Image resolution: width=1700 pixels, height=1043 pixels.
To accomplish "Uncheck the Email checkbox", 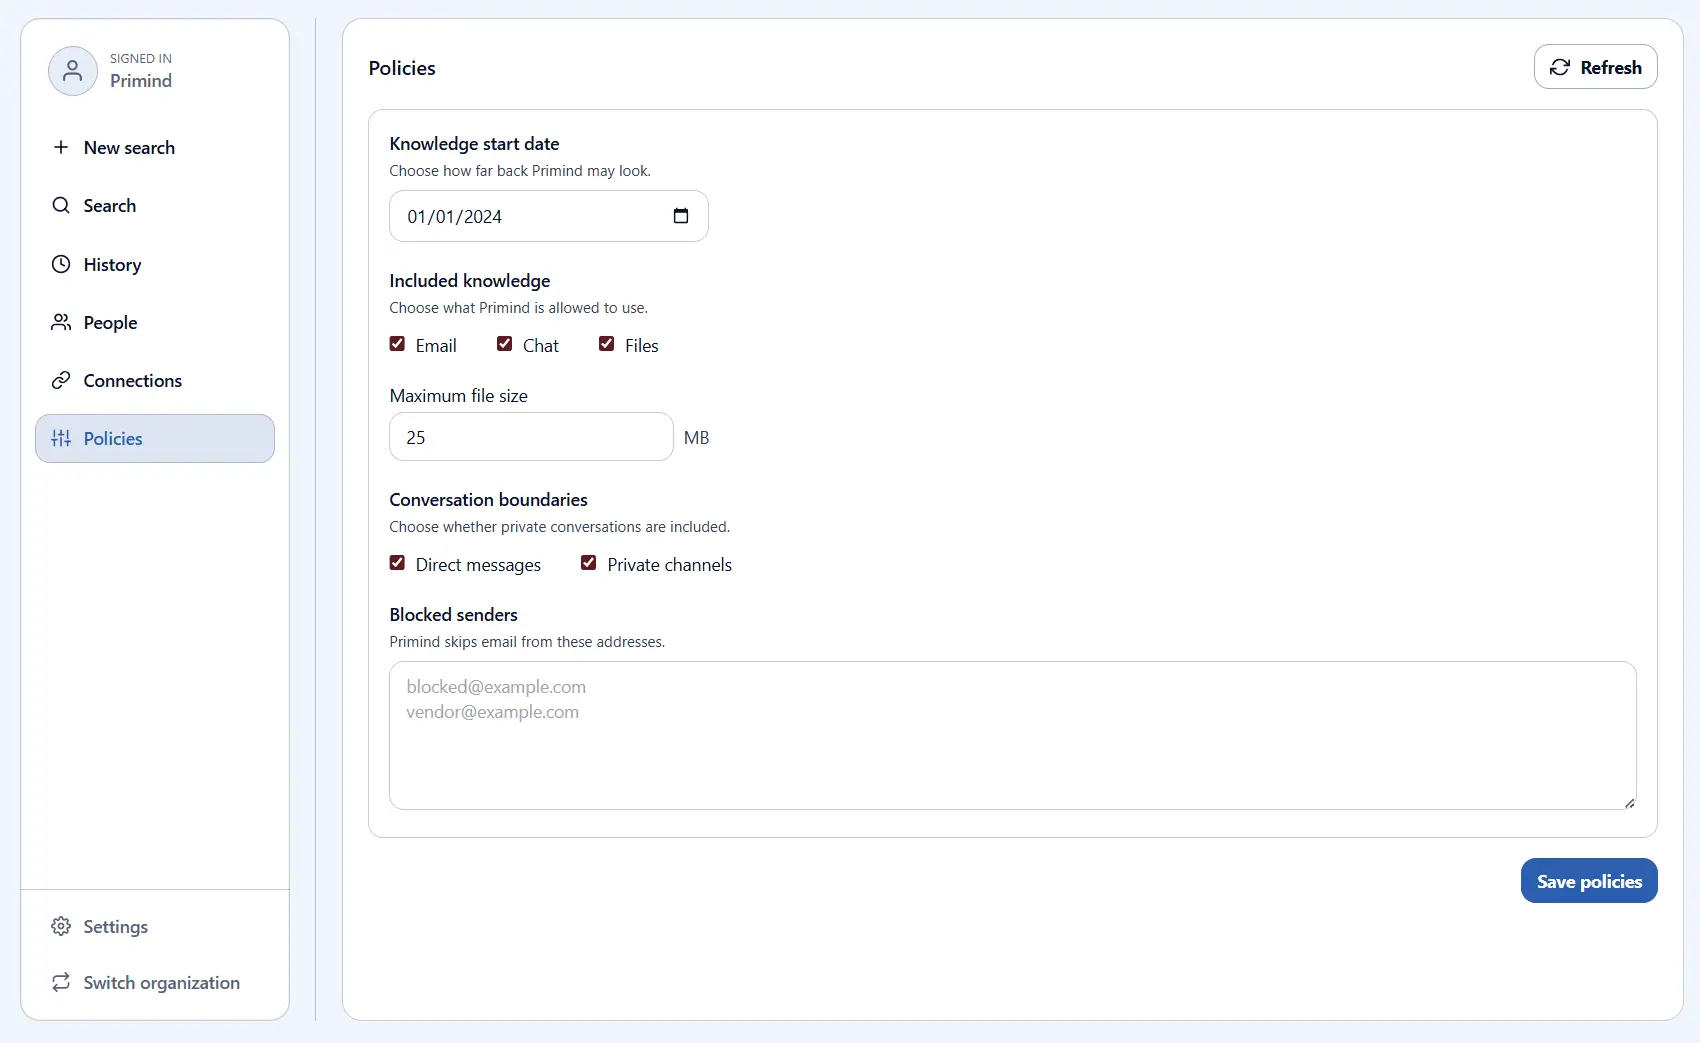I will click(397, 344).
